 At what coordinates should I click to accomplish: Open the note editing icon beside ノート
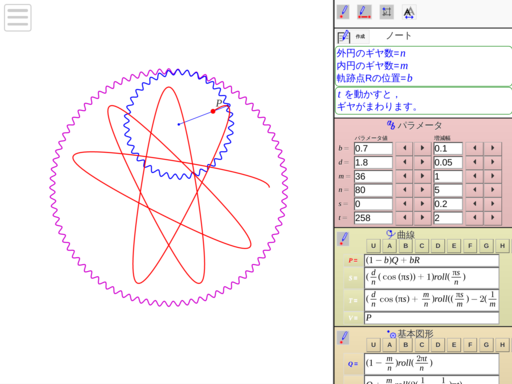[x=344, y=36]
